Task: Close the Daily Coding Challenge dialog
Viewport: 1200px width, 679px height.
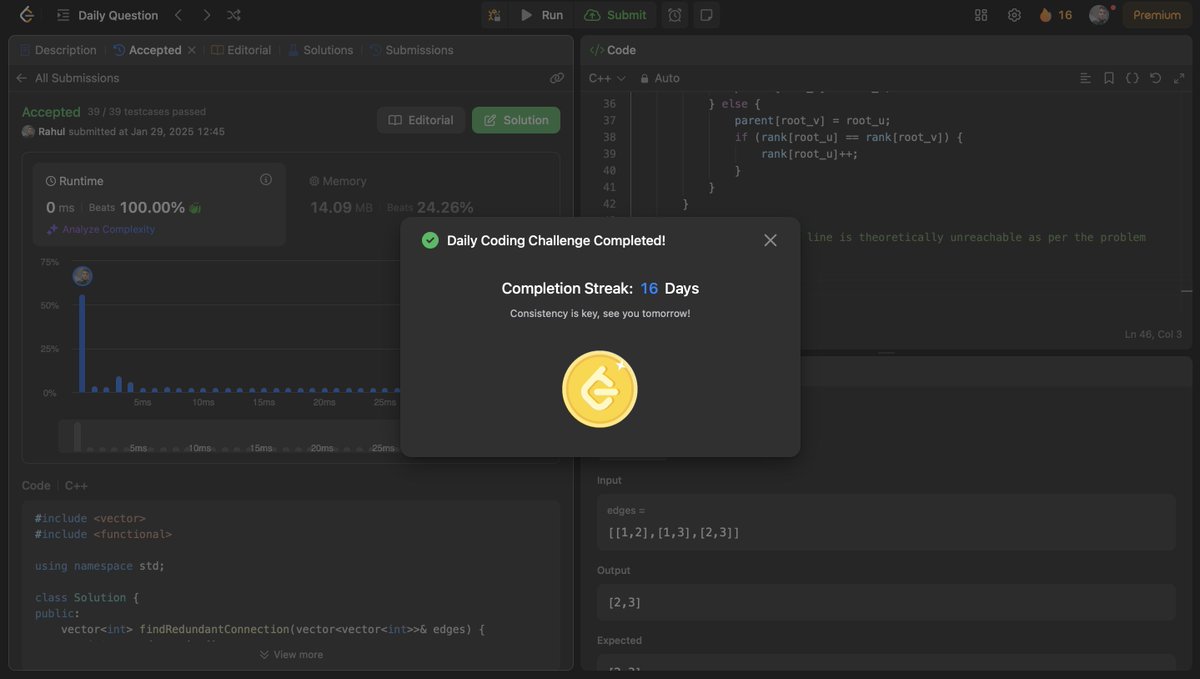Action: (x=770, y=240)
